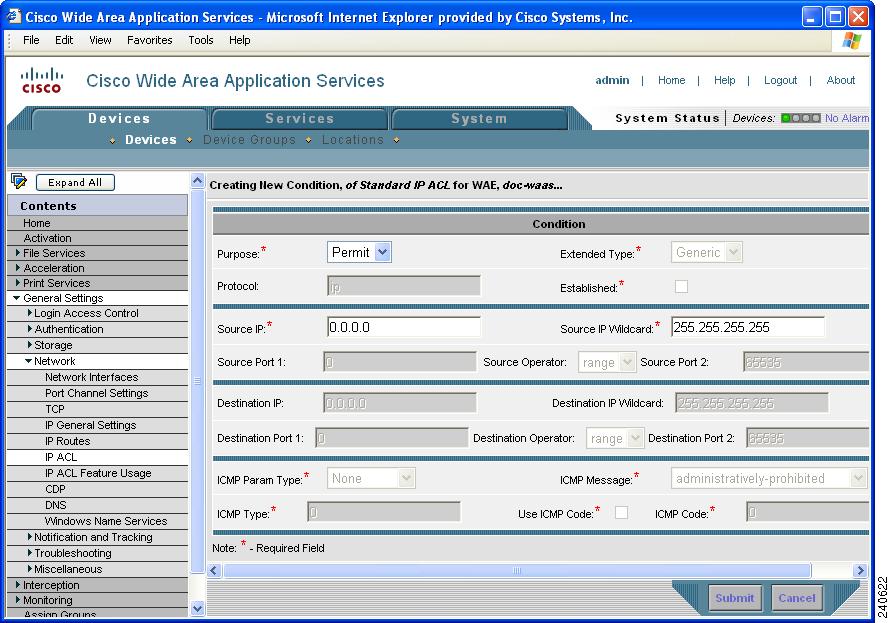Open the Help link in the header
Viewport: 890px width, 623px height.
coord(724,81)
